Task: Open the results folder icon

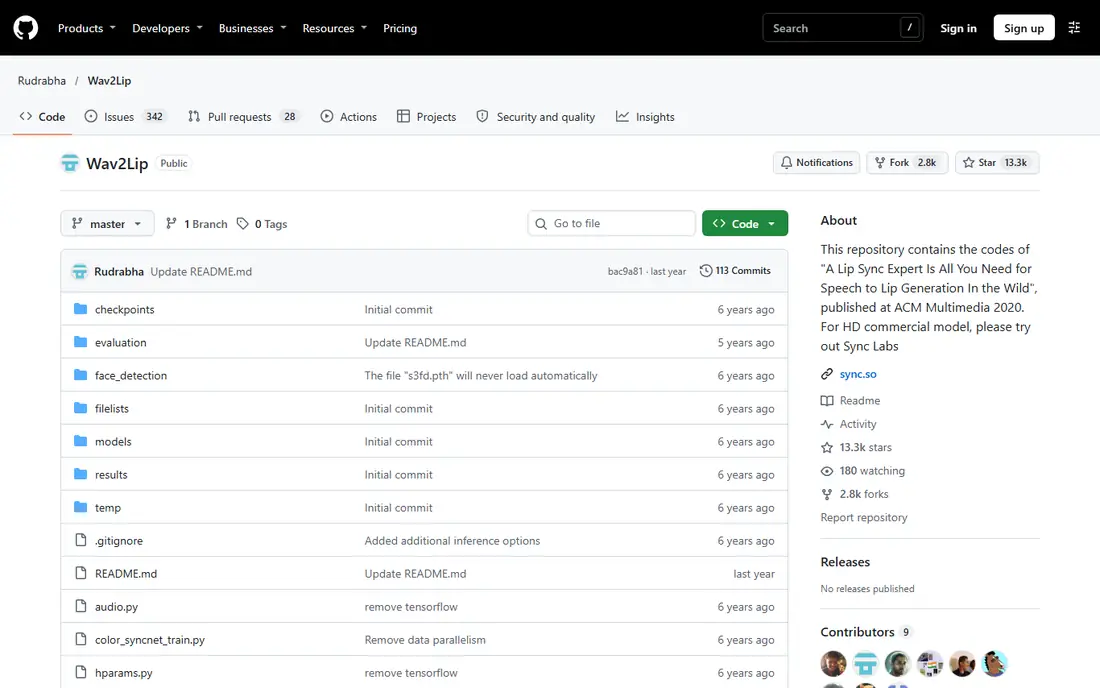Action: point(81,474)
